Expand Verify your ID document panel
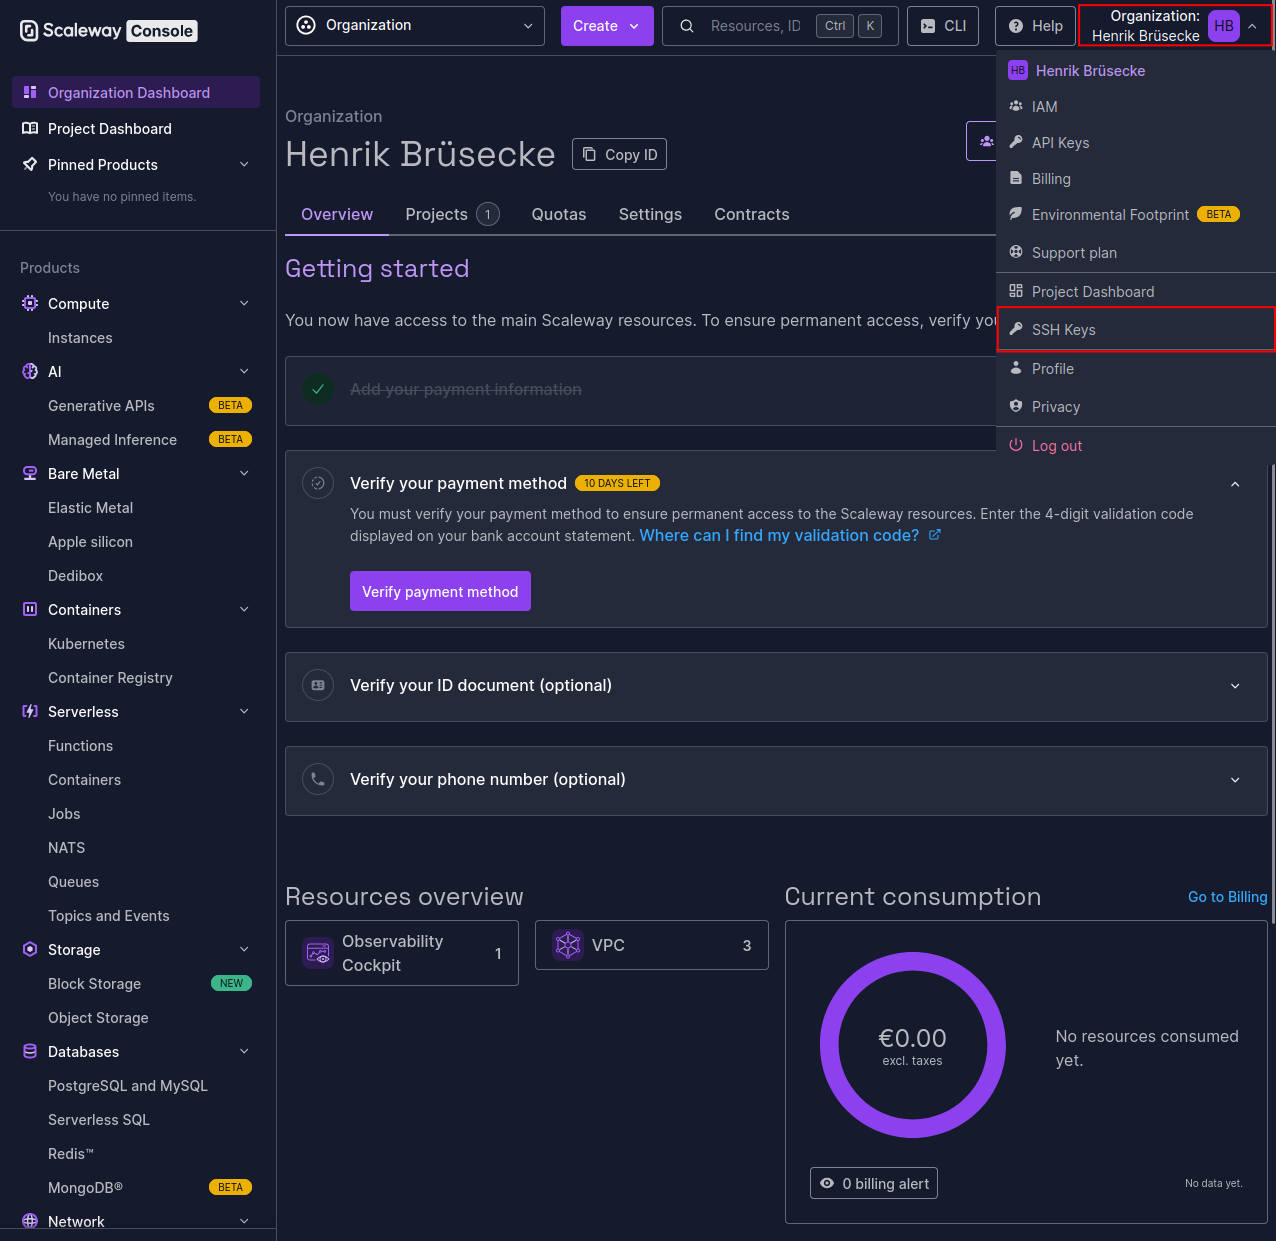The width and height of the screenshot is (1276, 1241). [x=1235, y=686]
